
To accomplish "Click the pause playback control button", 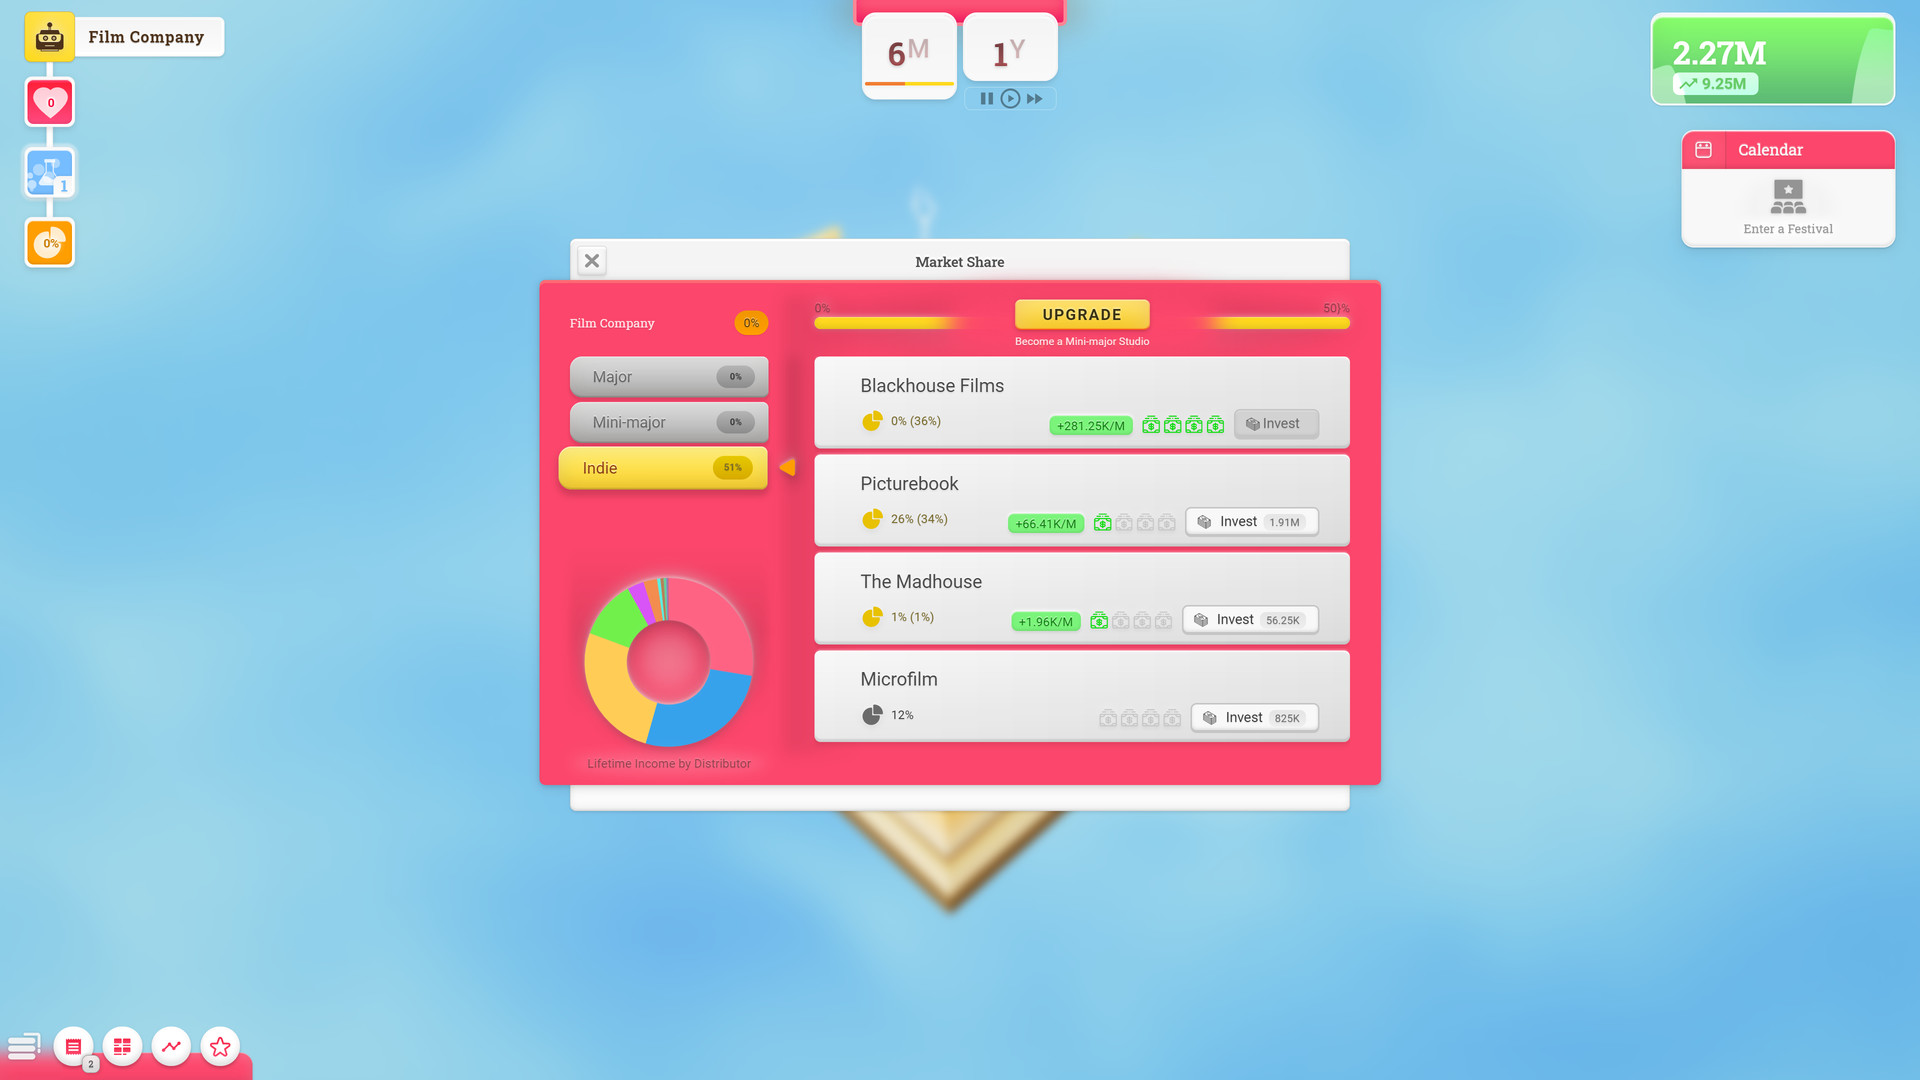I will [x=988, y=99].
